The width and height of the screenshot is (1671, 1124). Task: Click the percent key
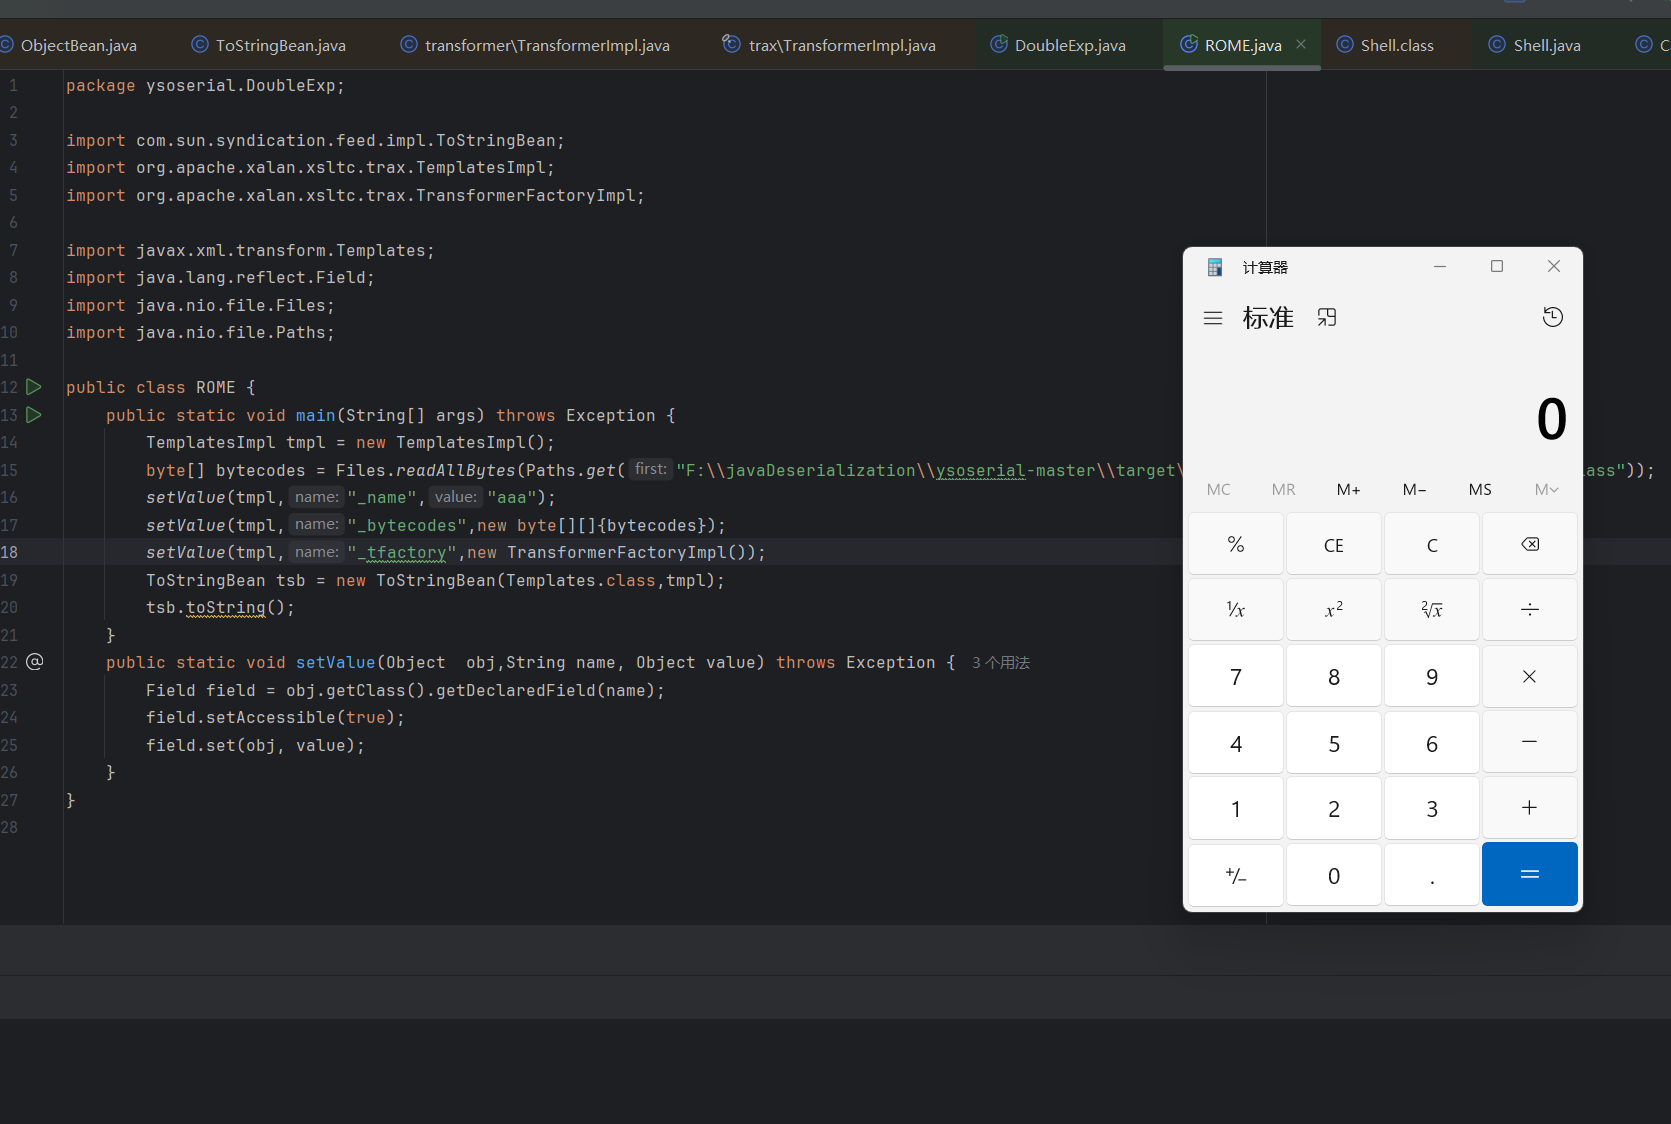click(1236, 544)
